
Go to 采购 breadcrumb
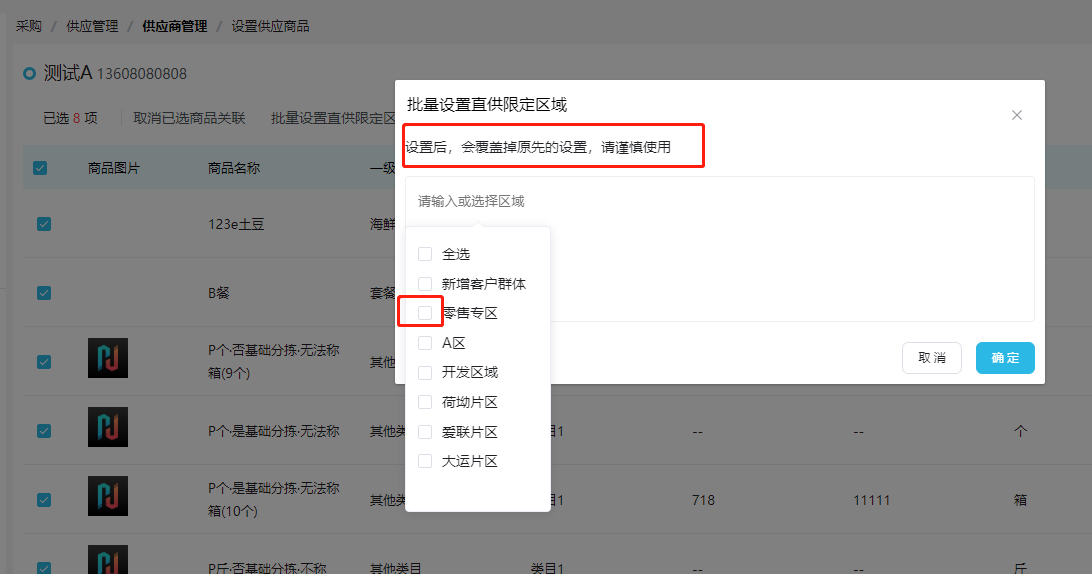(x=29, y=26)
